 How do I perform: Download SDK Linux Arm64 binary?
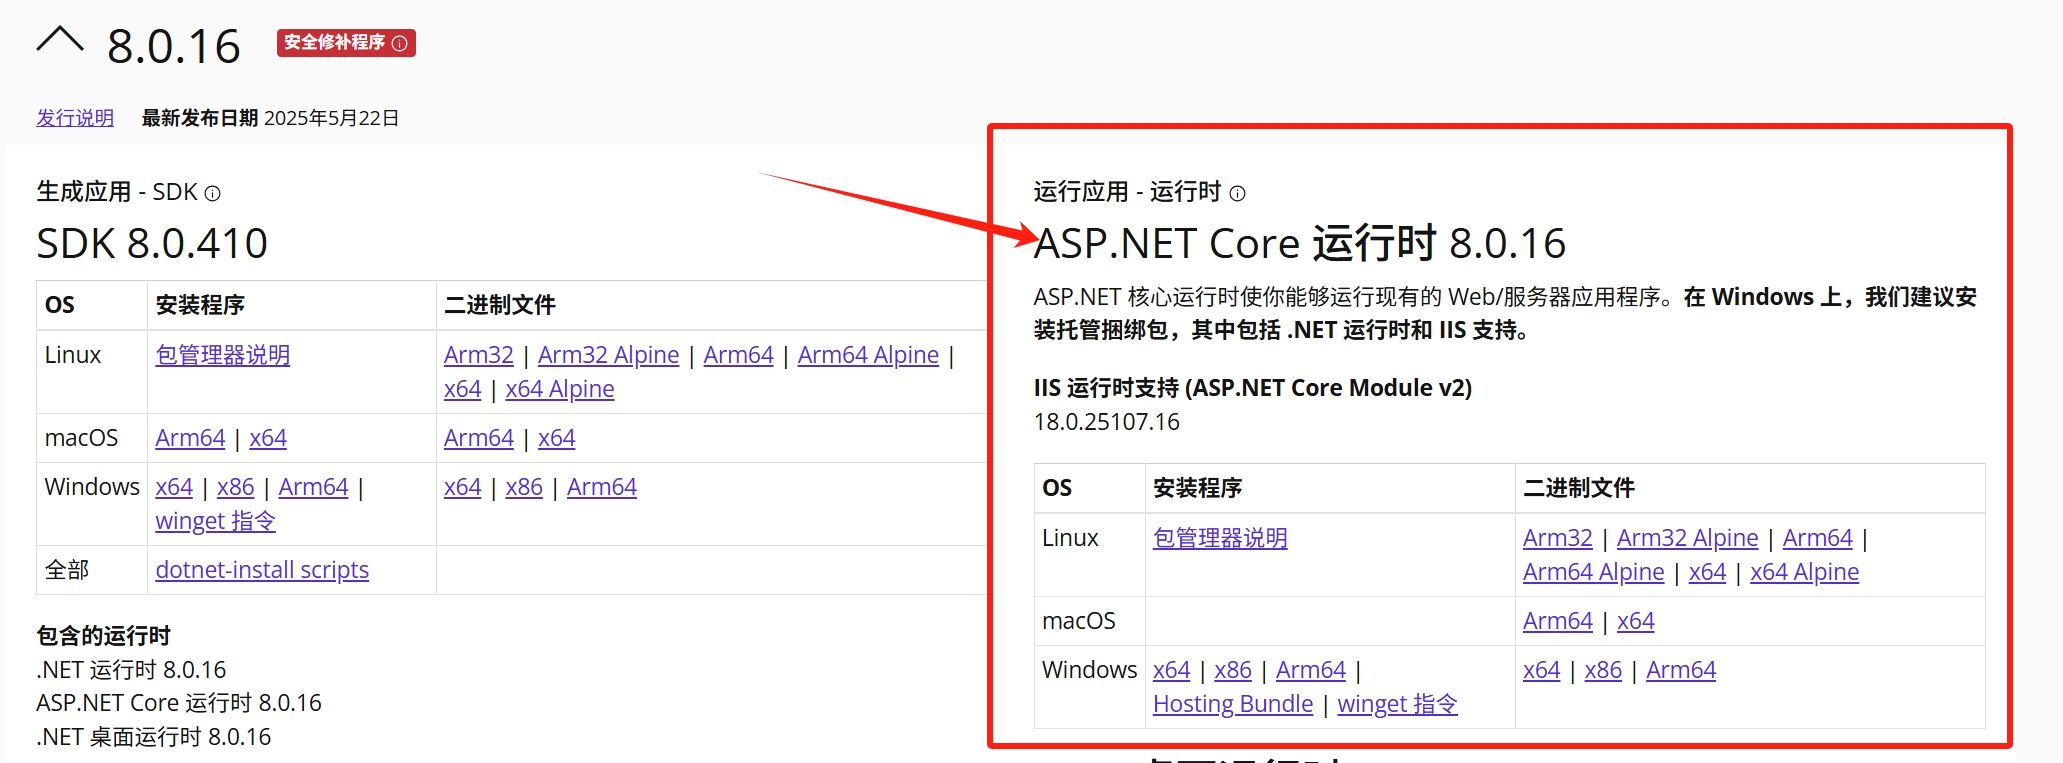coord(738,355)
